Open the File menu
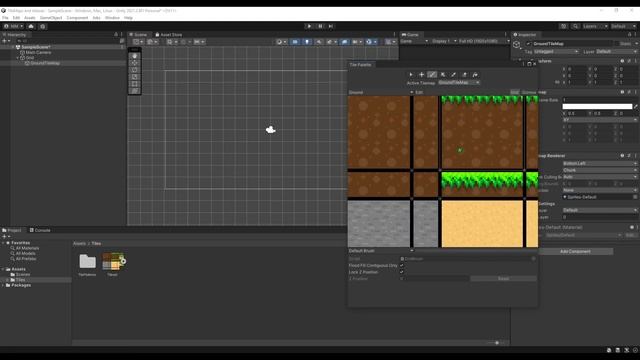Image resolution: width=640 pixels, height=360 pixels. 5,18
